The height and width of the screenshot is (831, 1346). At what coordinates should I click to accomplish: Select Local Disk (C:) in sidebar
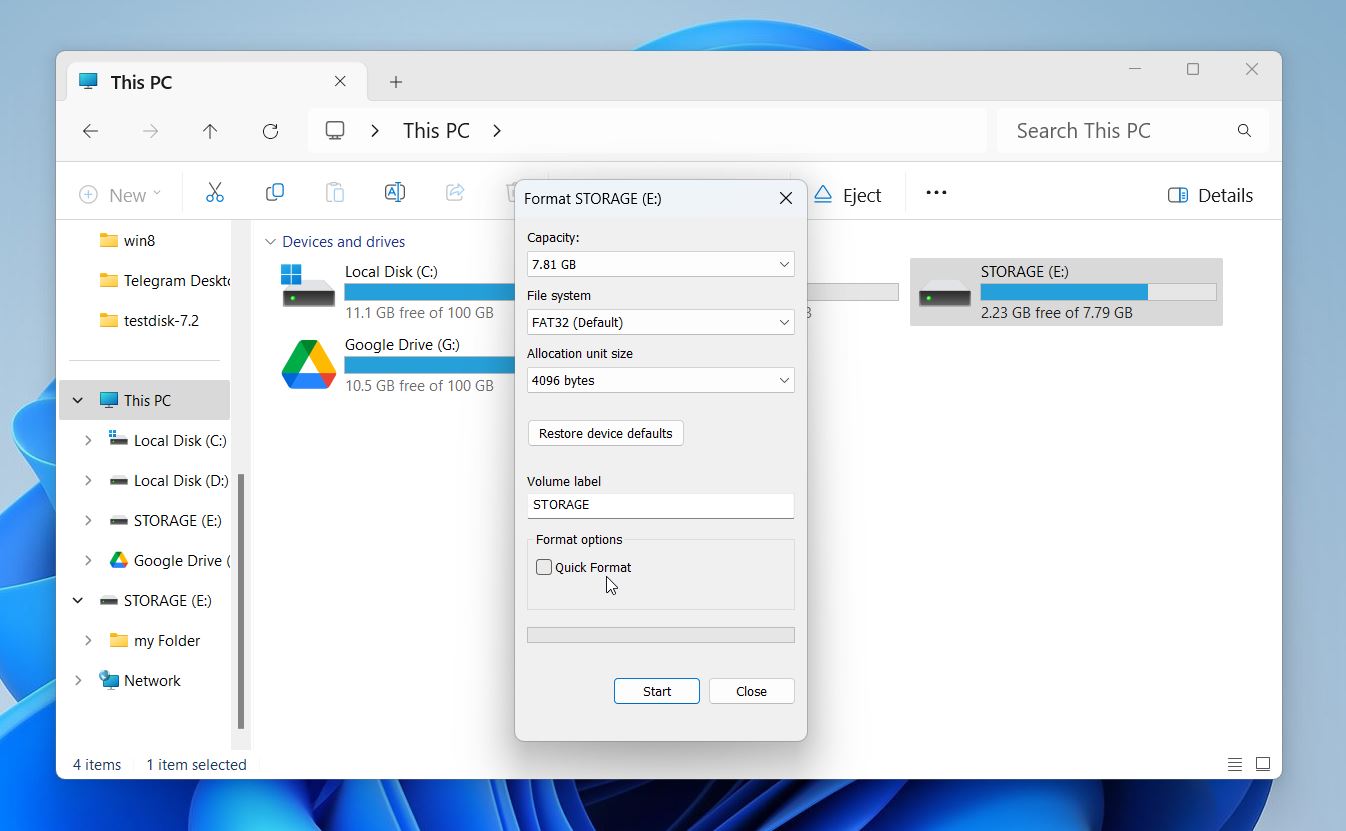pos(168,440)
